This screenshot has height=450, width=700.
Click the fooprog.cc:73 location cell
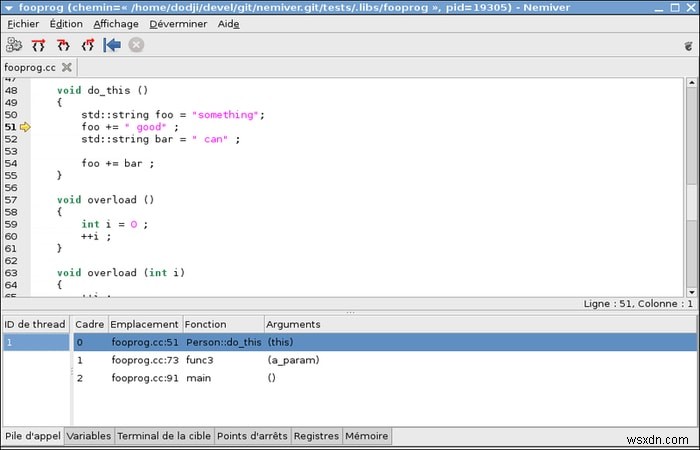point(145,360)
